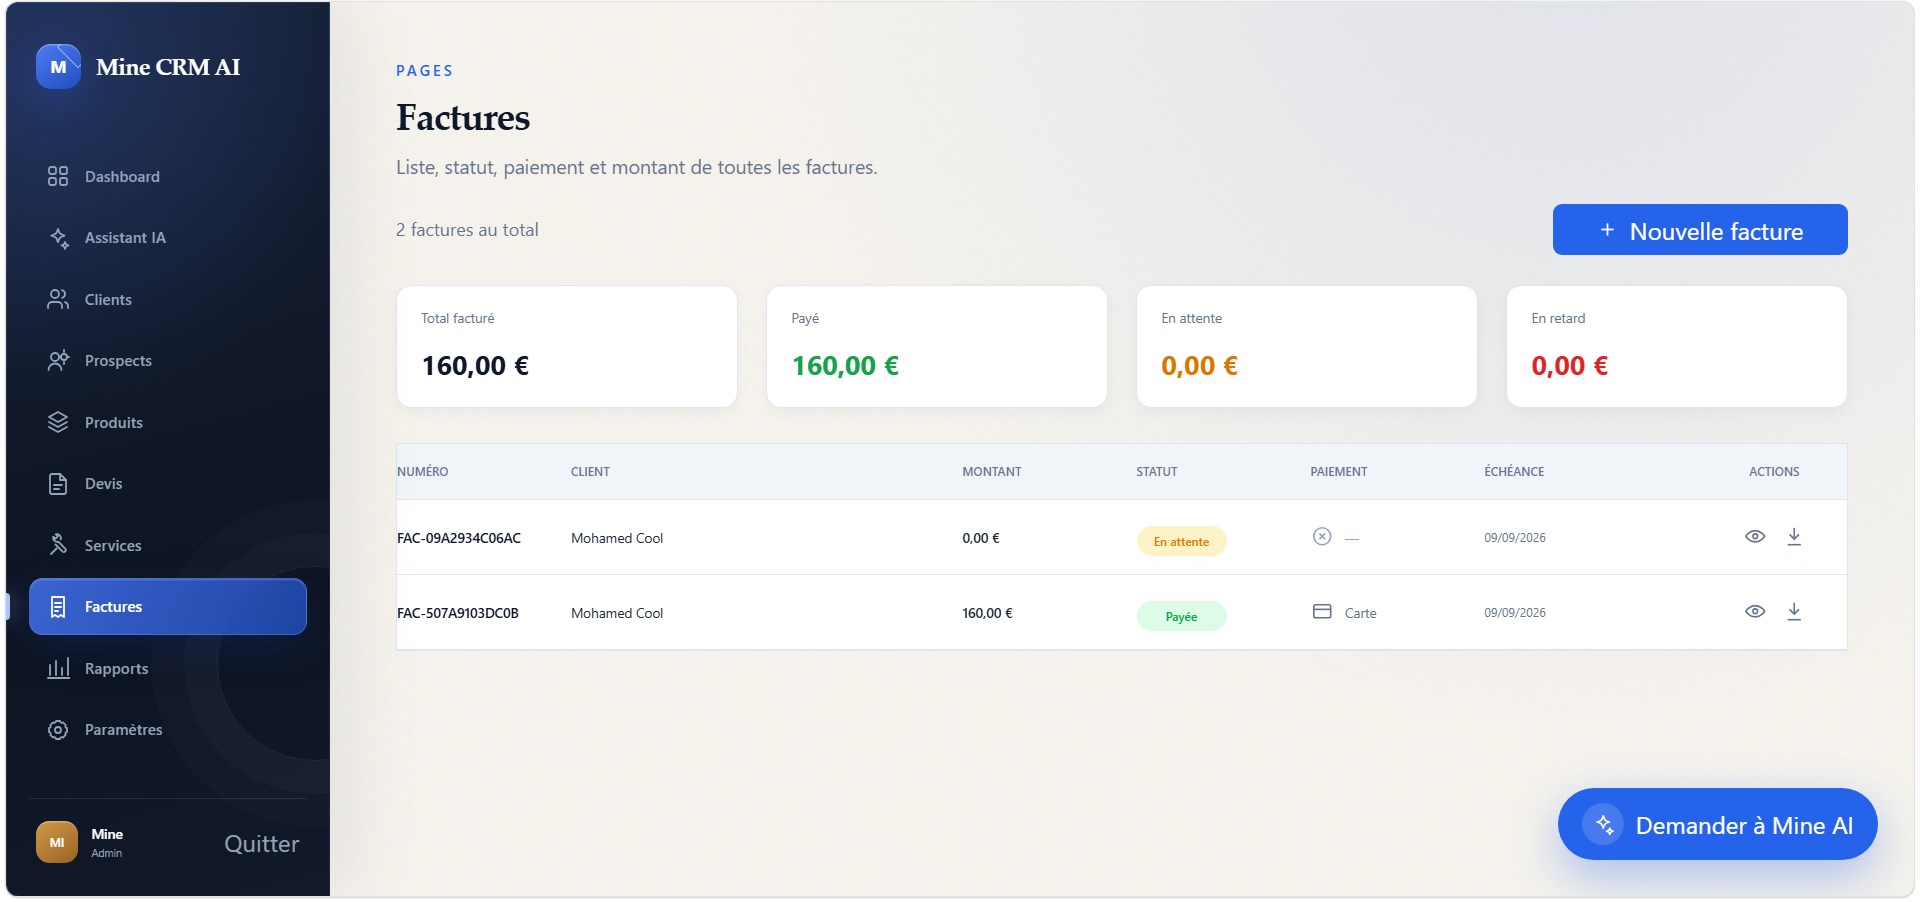The width and height of the screenshot is (1920, 902).
Task: Click Mohamed Cool in the first row
Action: click(x=617, y=538)
